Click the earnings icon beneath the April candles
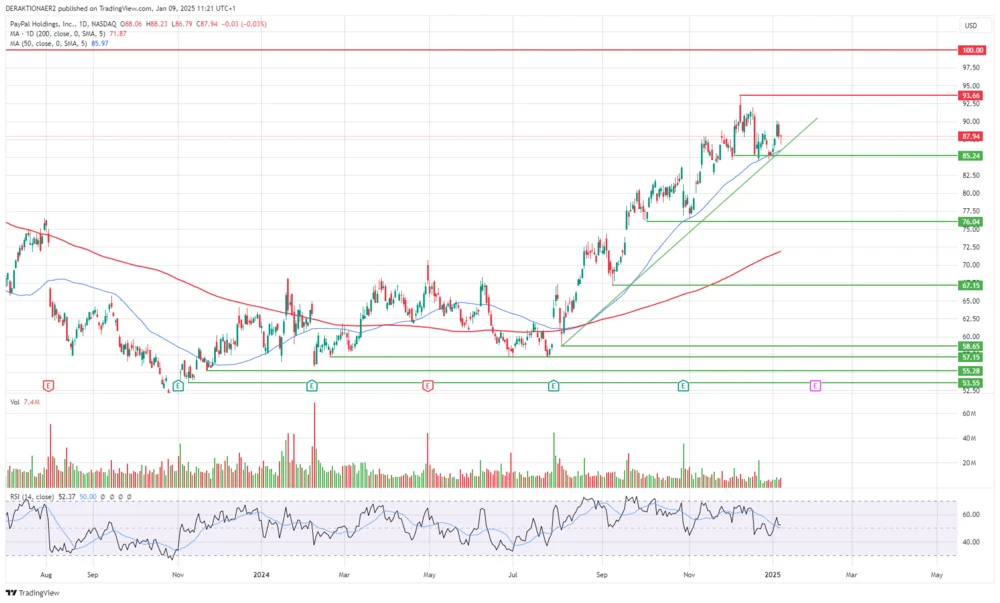The height and width of the screenshot is (603, 1000). (428, 384)
